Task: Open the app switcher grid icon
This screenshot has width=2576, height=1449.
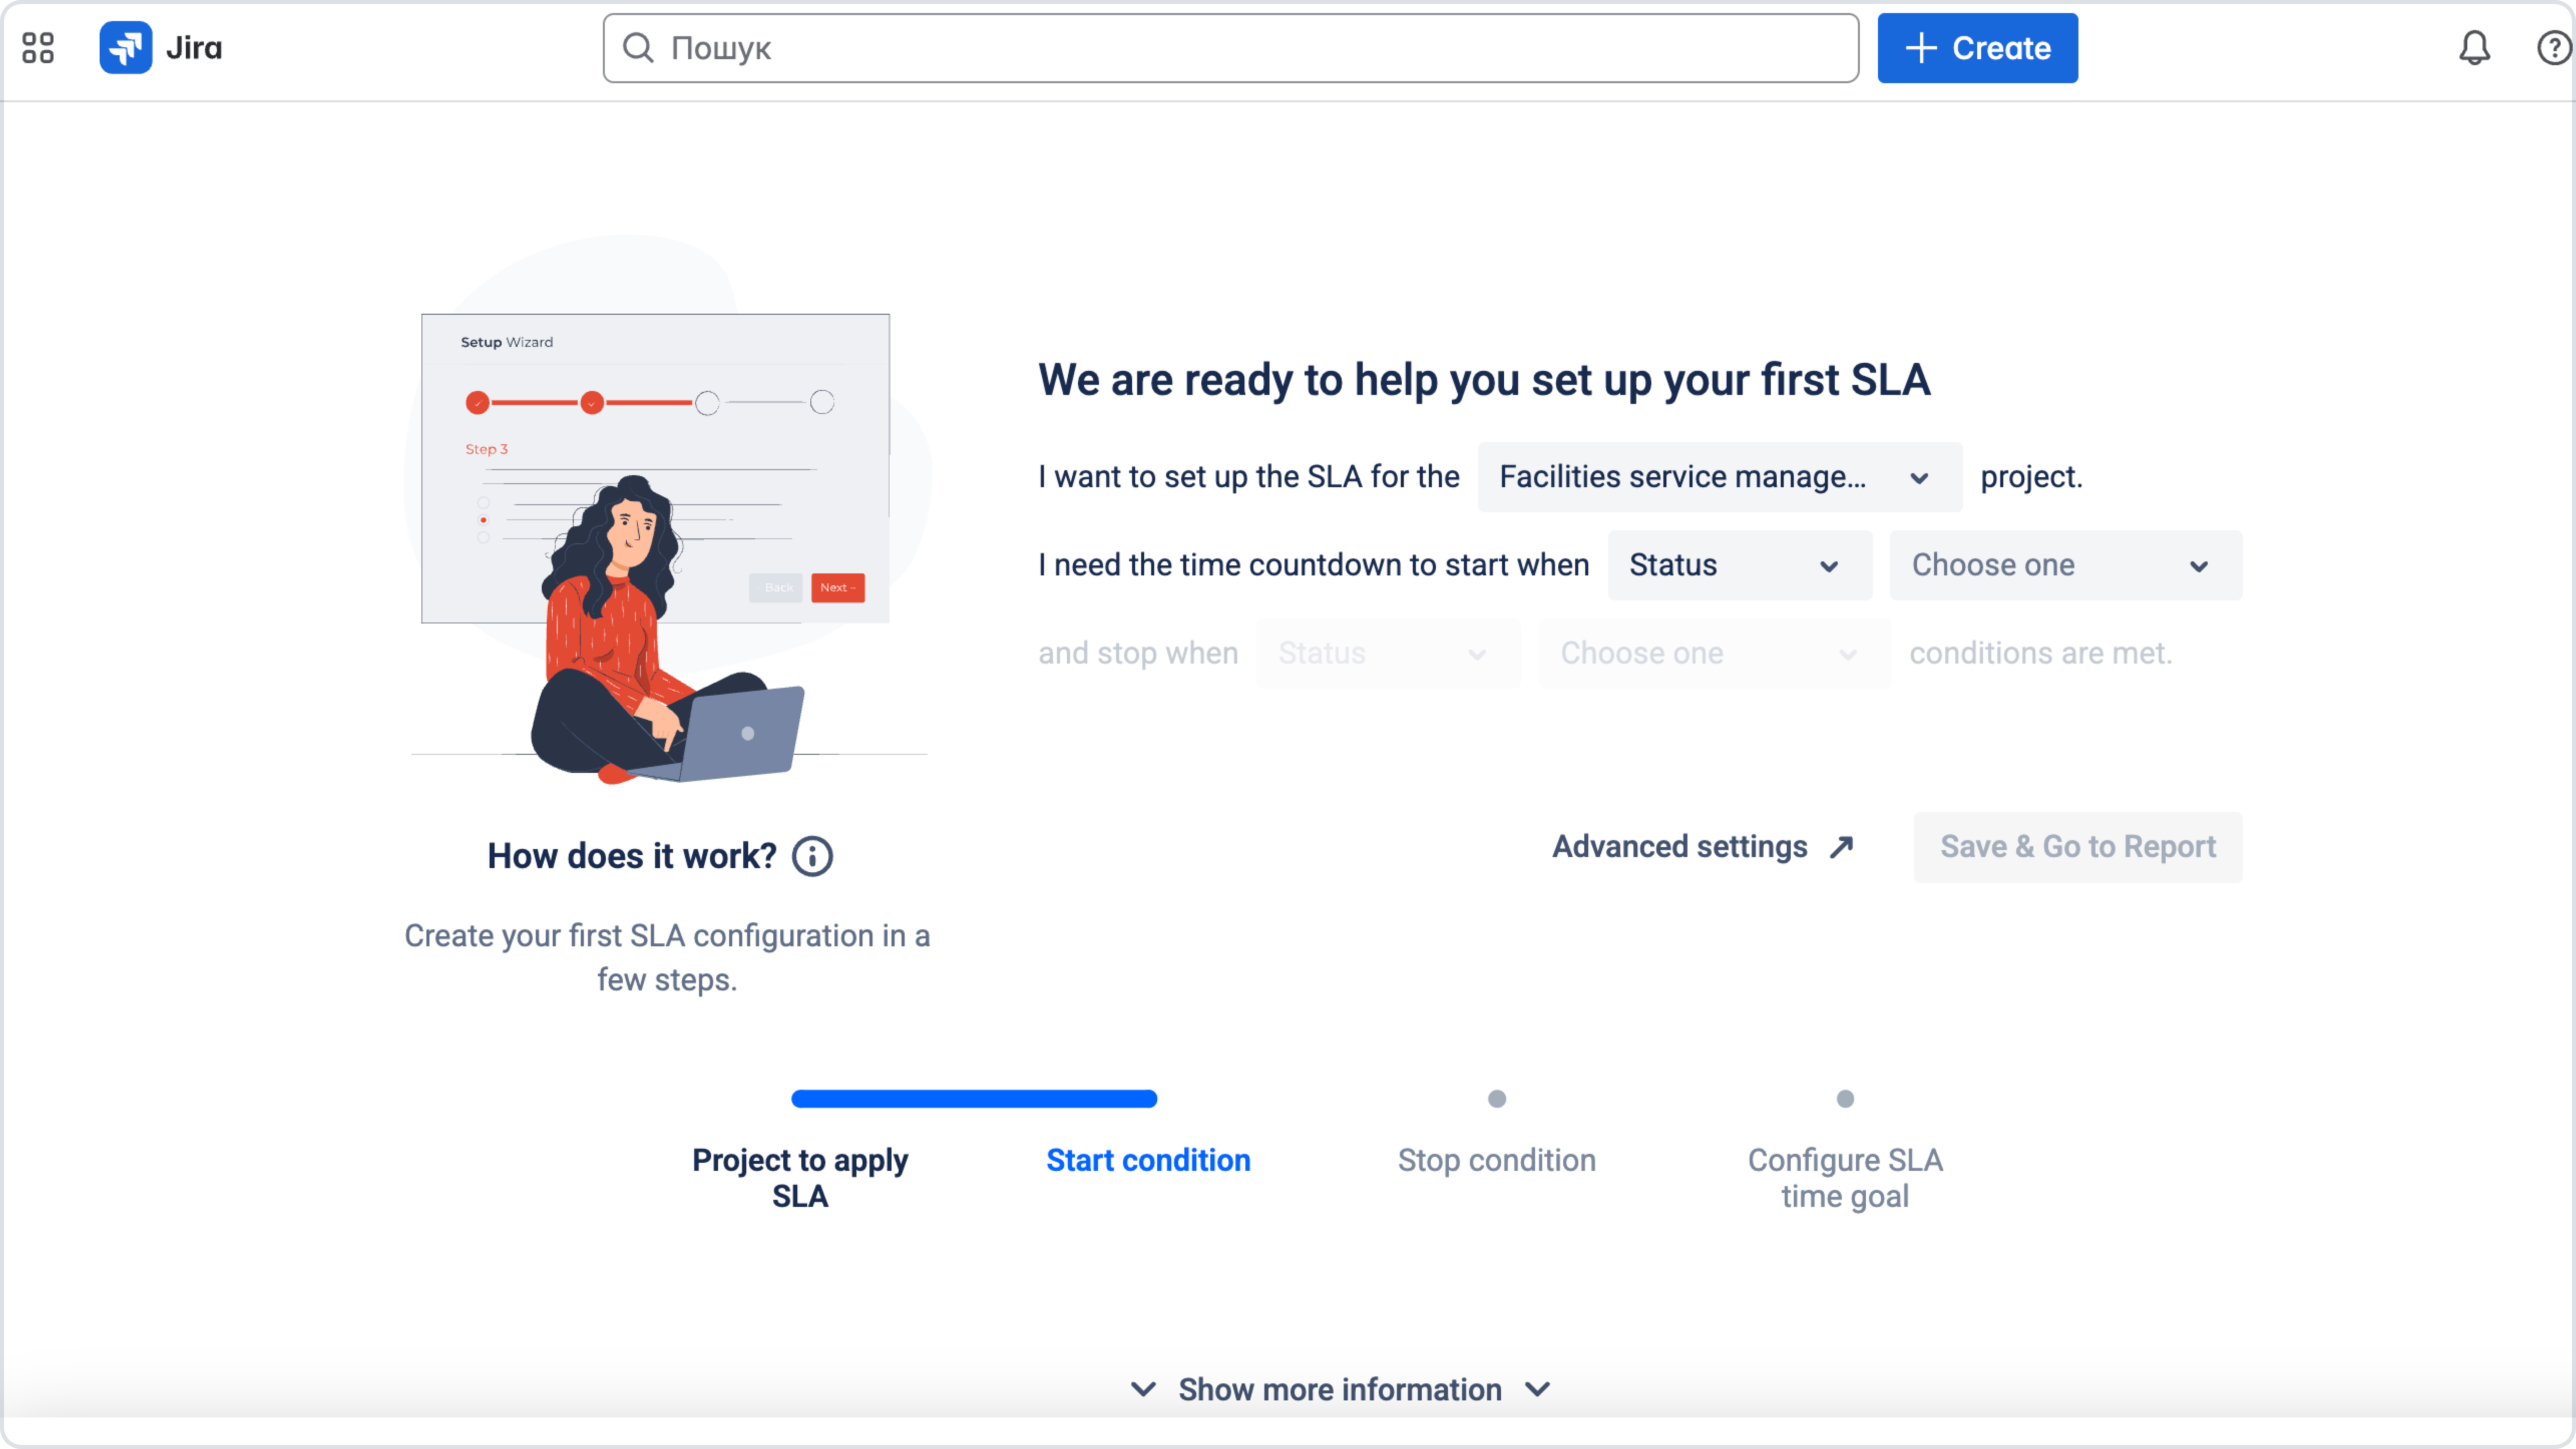Action: 38,48
